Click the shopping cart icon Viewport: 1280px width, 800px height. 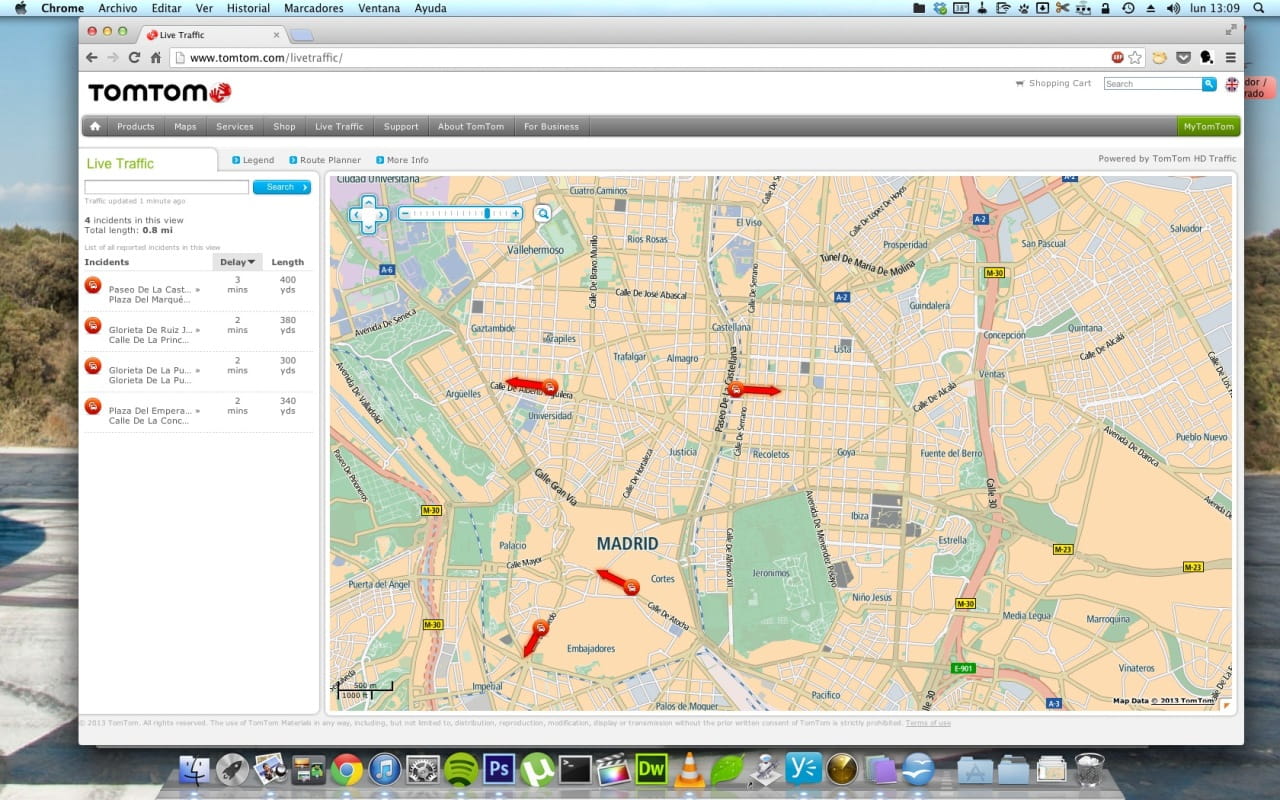[x=1020, y=84]
